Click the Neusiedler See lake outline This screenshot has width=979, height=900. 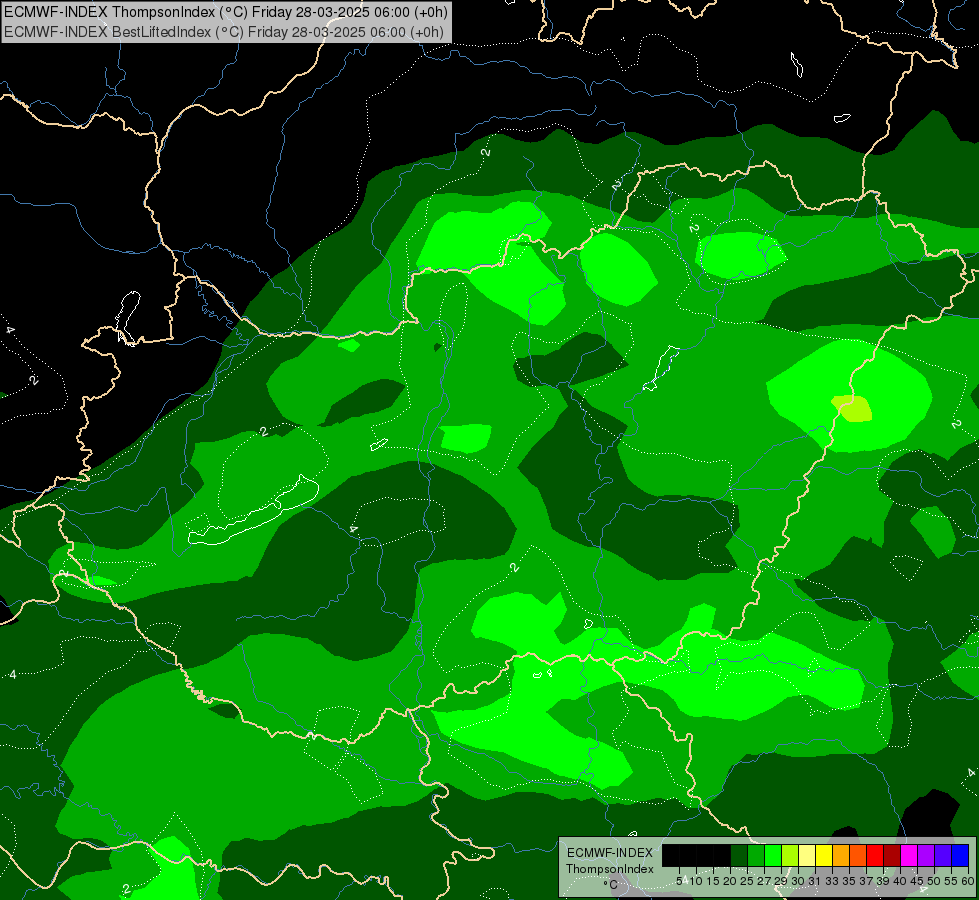(129, 317)
